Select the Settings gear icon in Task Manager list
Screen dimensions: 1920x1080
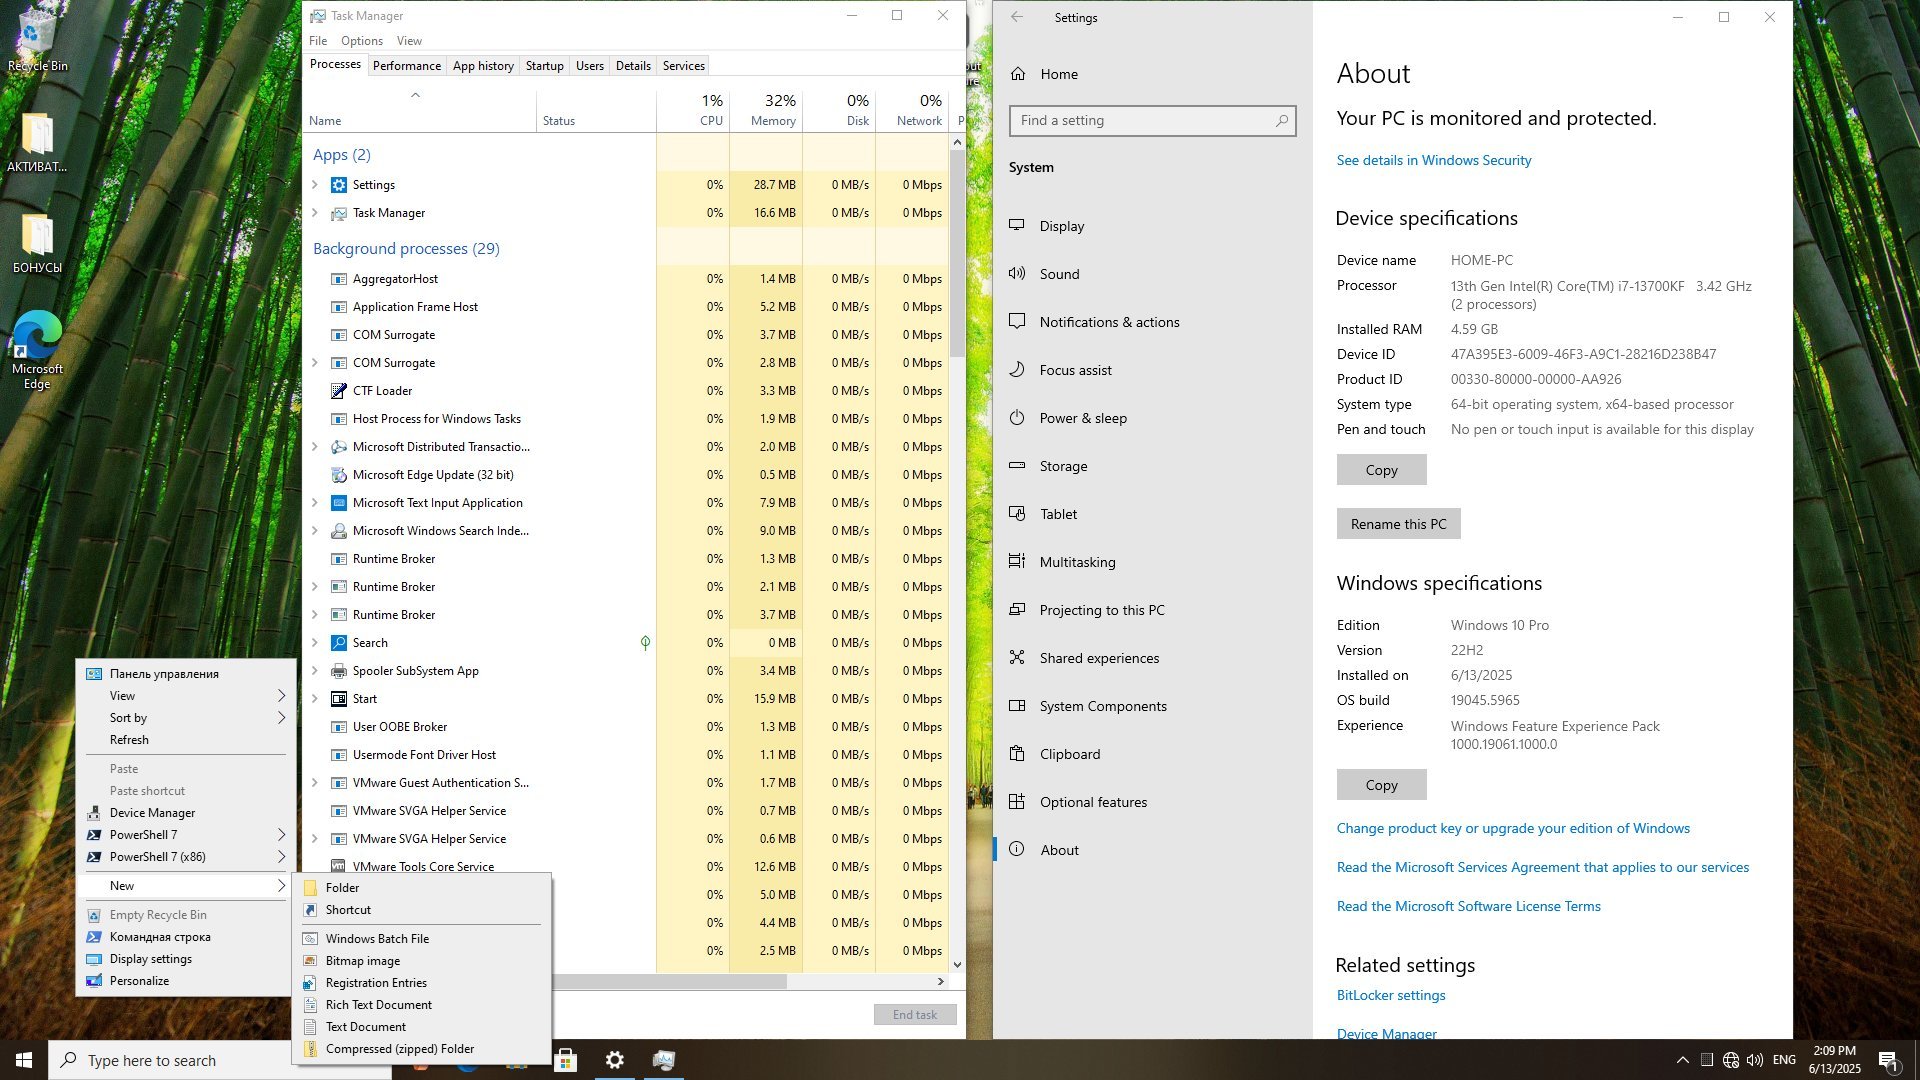[x=338, y=185]
